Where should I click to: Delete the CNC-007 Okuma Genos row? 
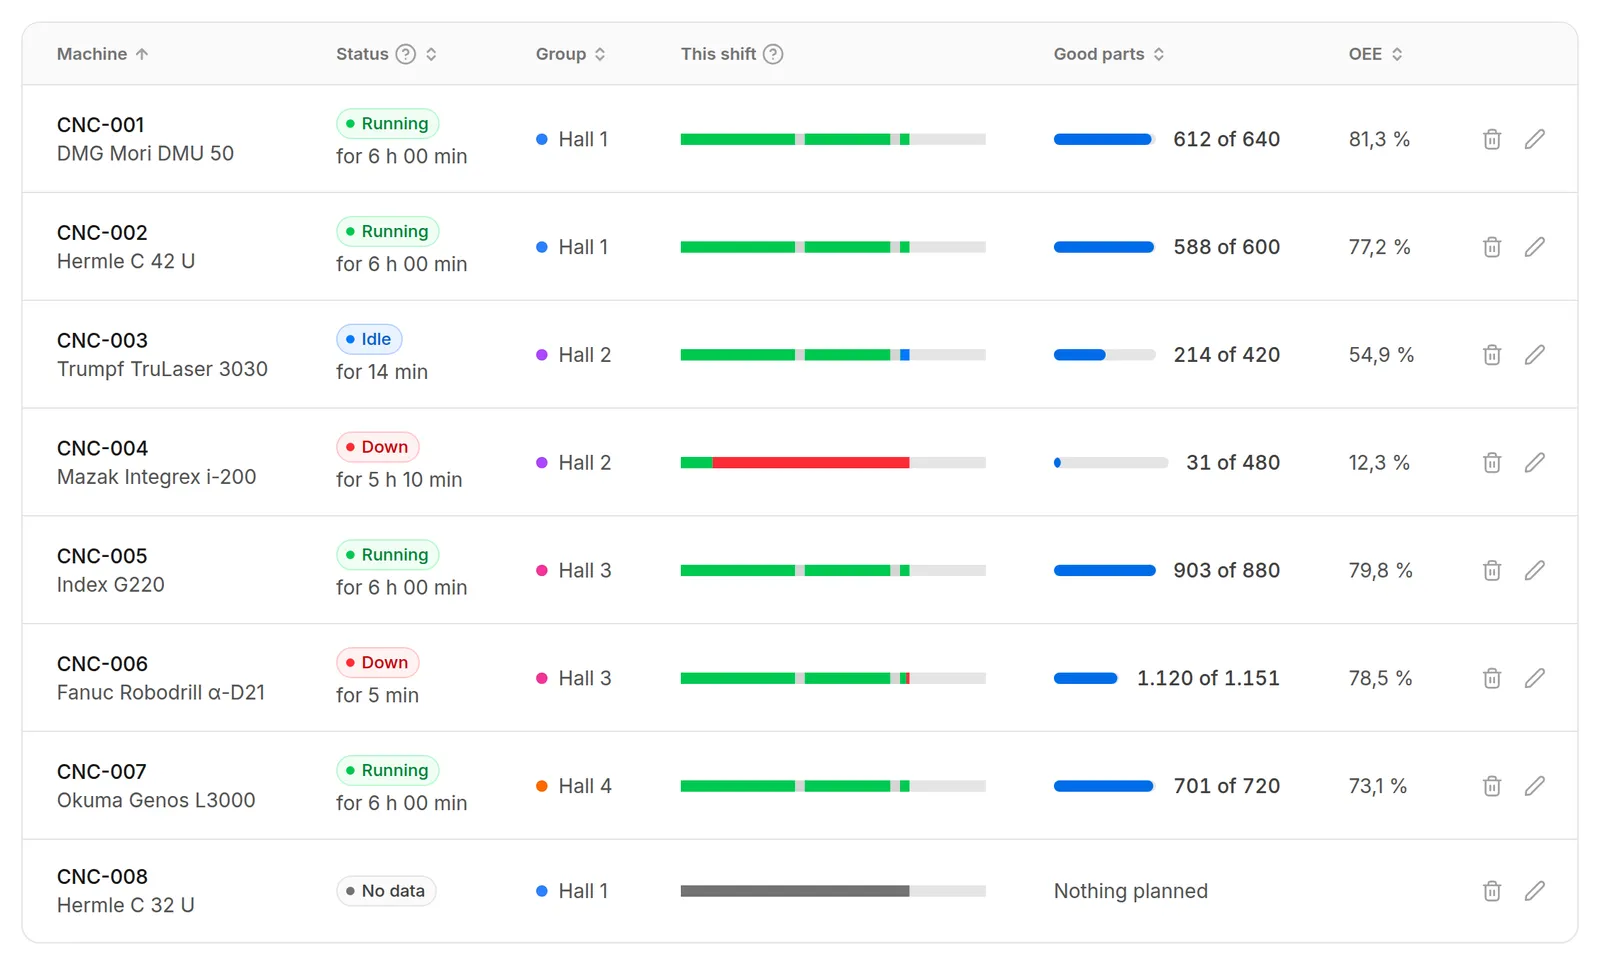tap(1491, 787)
